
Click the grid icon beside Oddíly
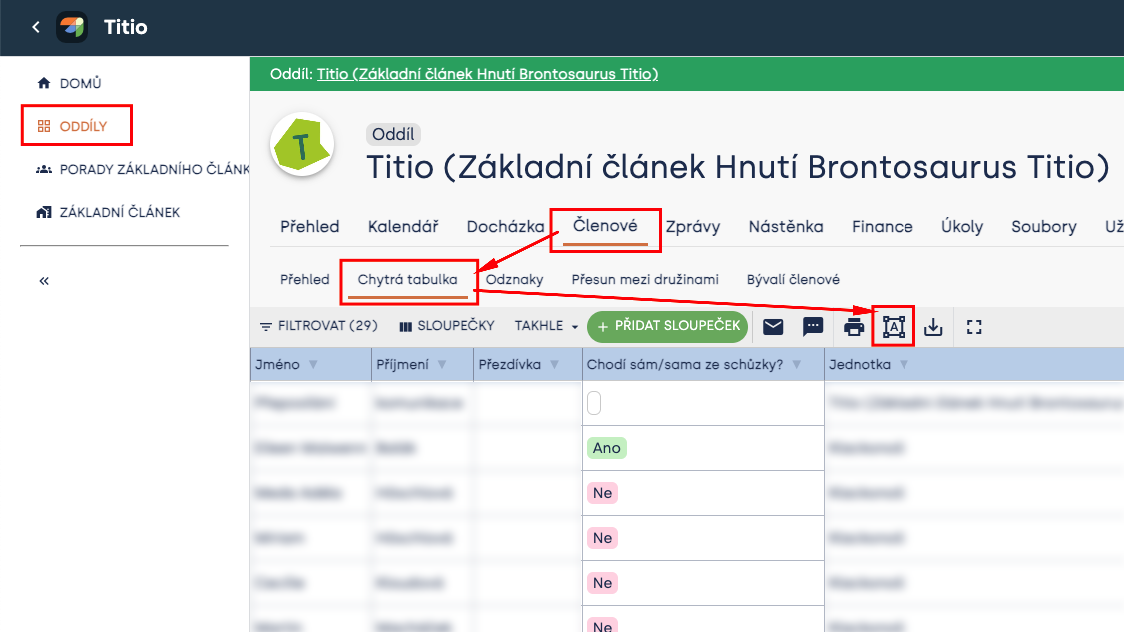pos(44,126)
